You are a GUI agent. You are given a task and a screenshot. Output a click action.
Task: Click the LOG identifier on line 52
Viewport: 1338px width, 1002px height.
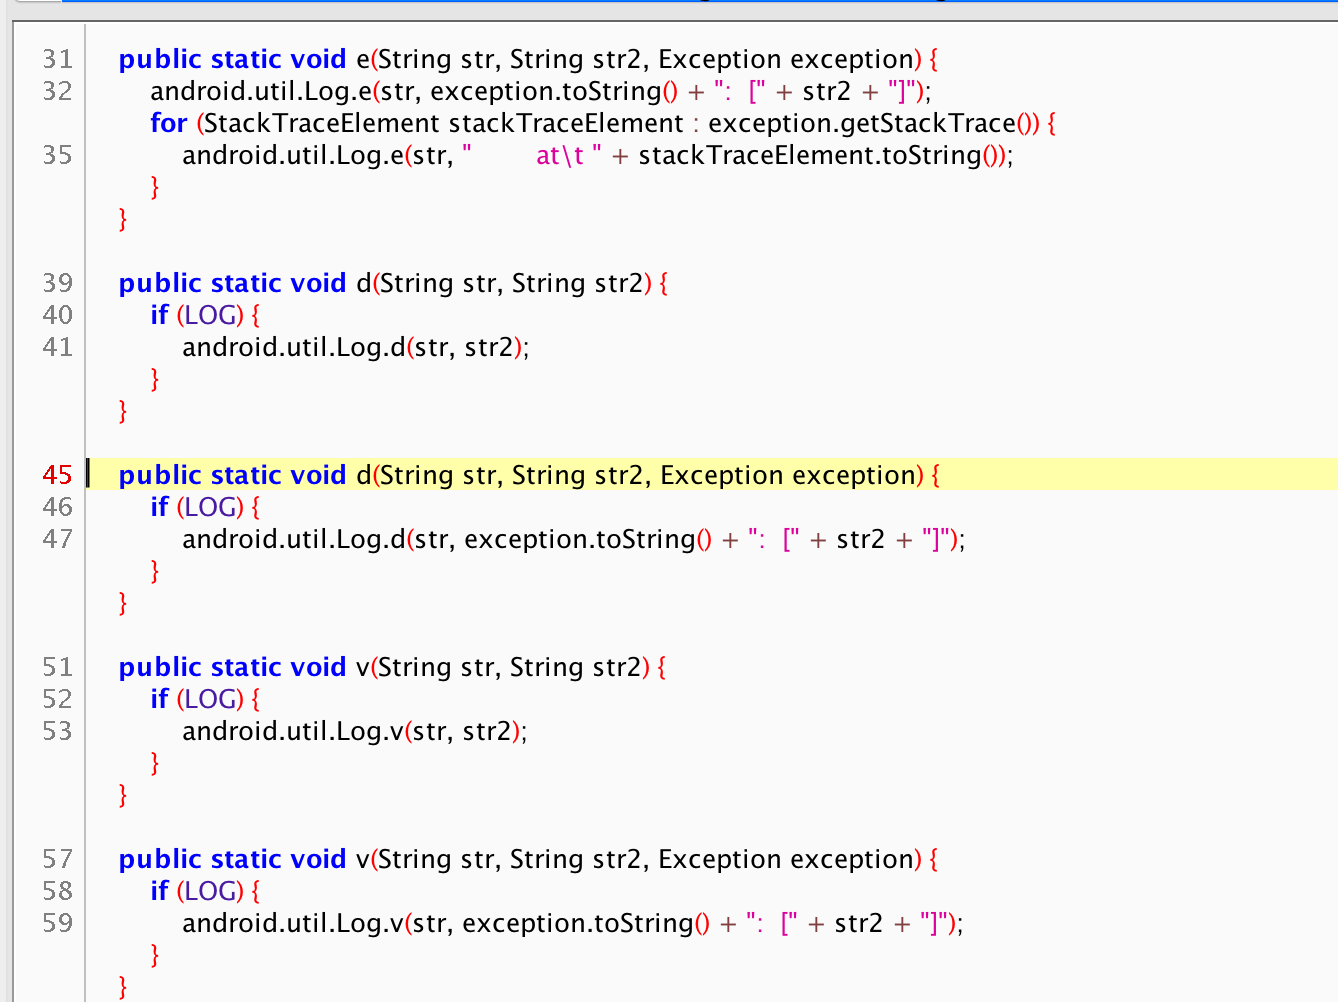[x=210, y=699]
